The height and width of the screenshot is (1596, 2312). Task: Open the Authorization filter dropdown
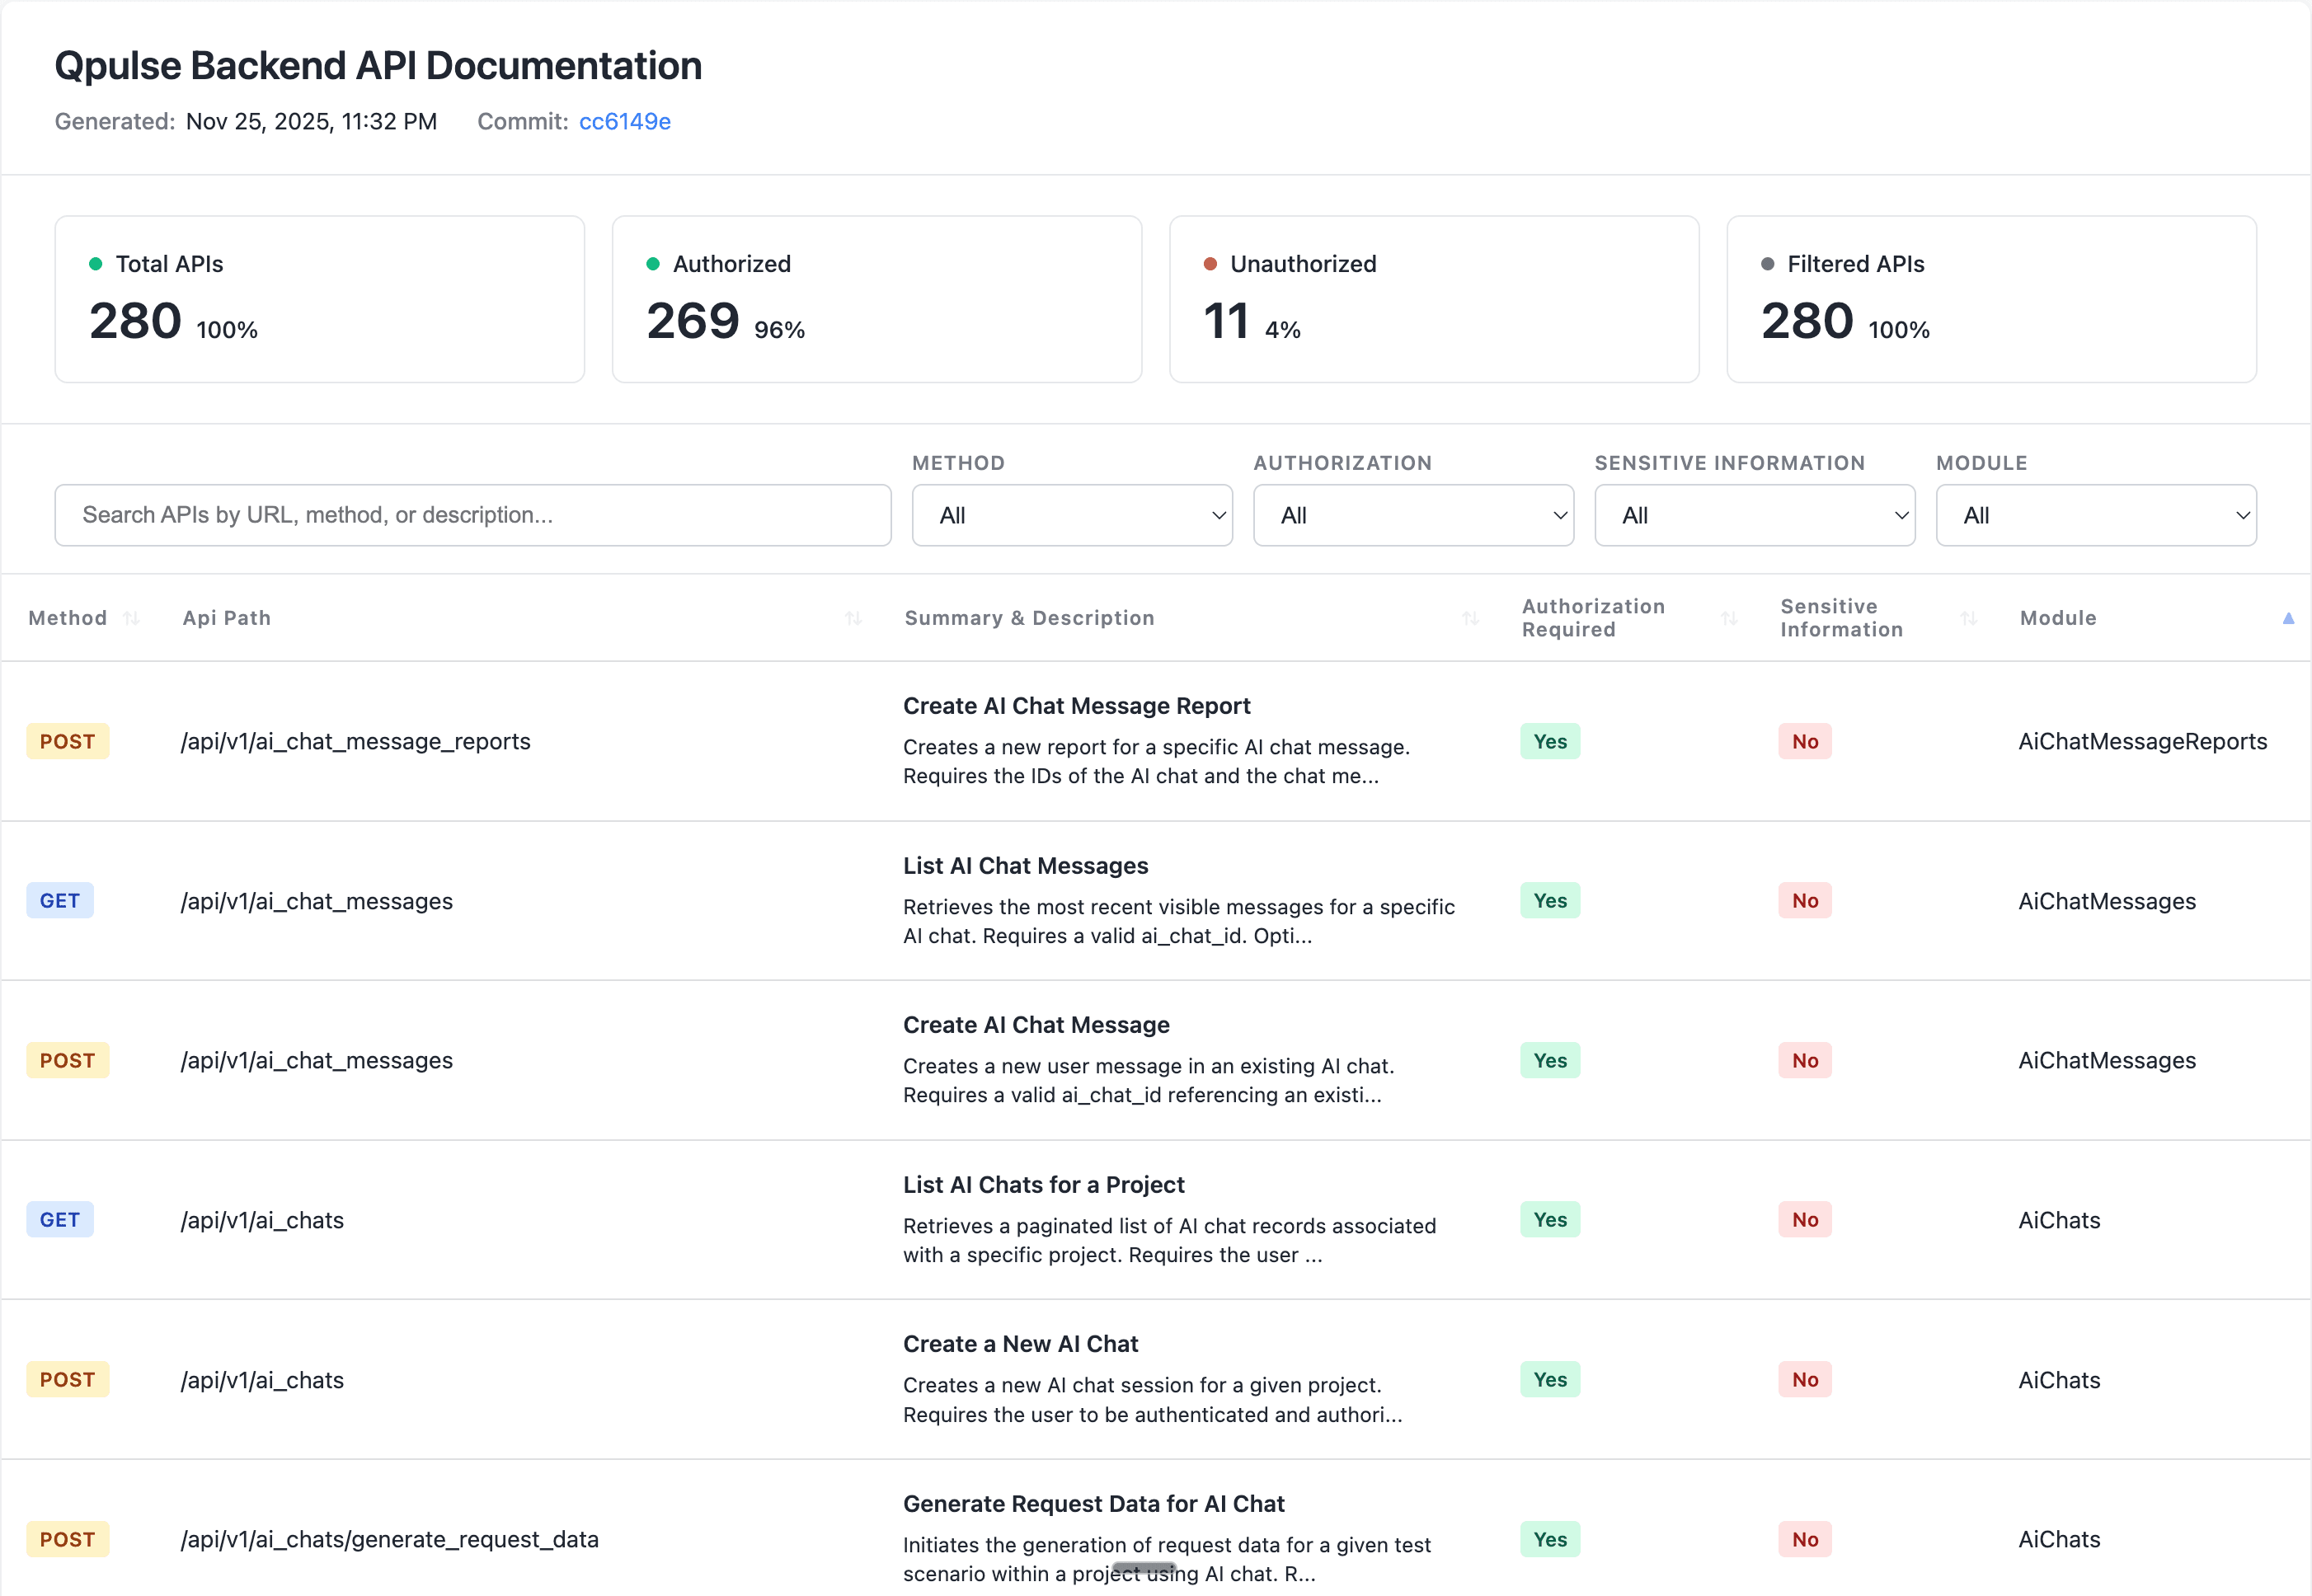[x=1413, y=515]
